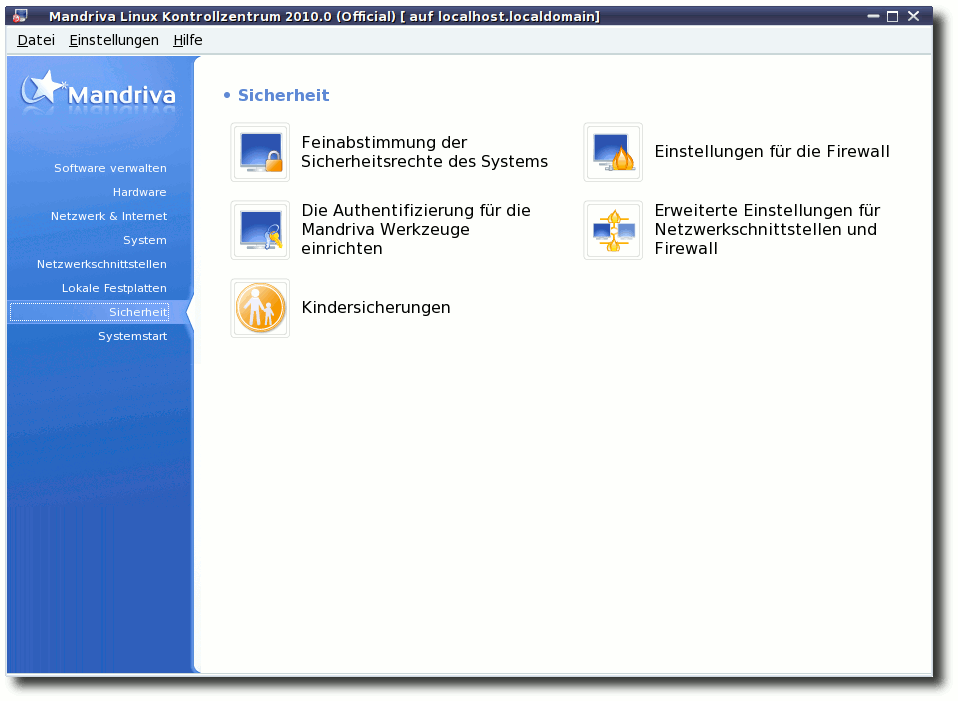The height and width of the screenshot is (701, 958).
Task: Click the Mandriva star logo
Action: (x=98, y=92)
